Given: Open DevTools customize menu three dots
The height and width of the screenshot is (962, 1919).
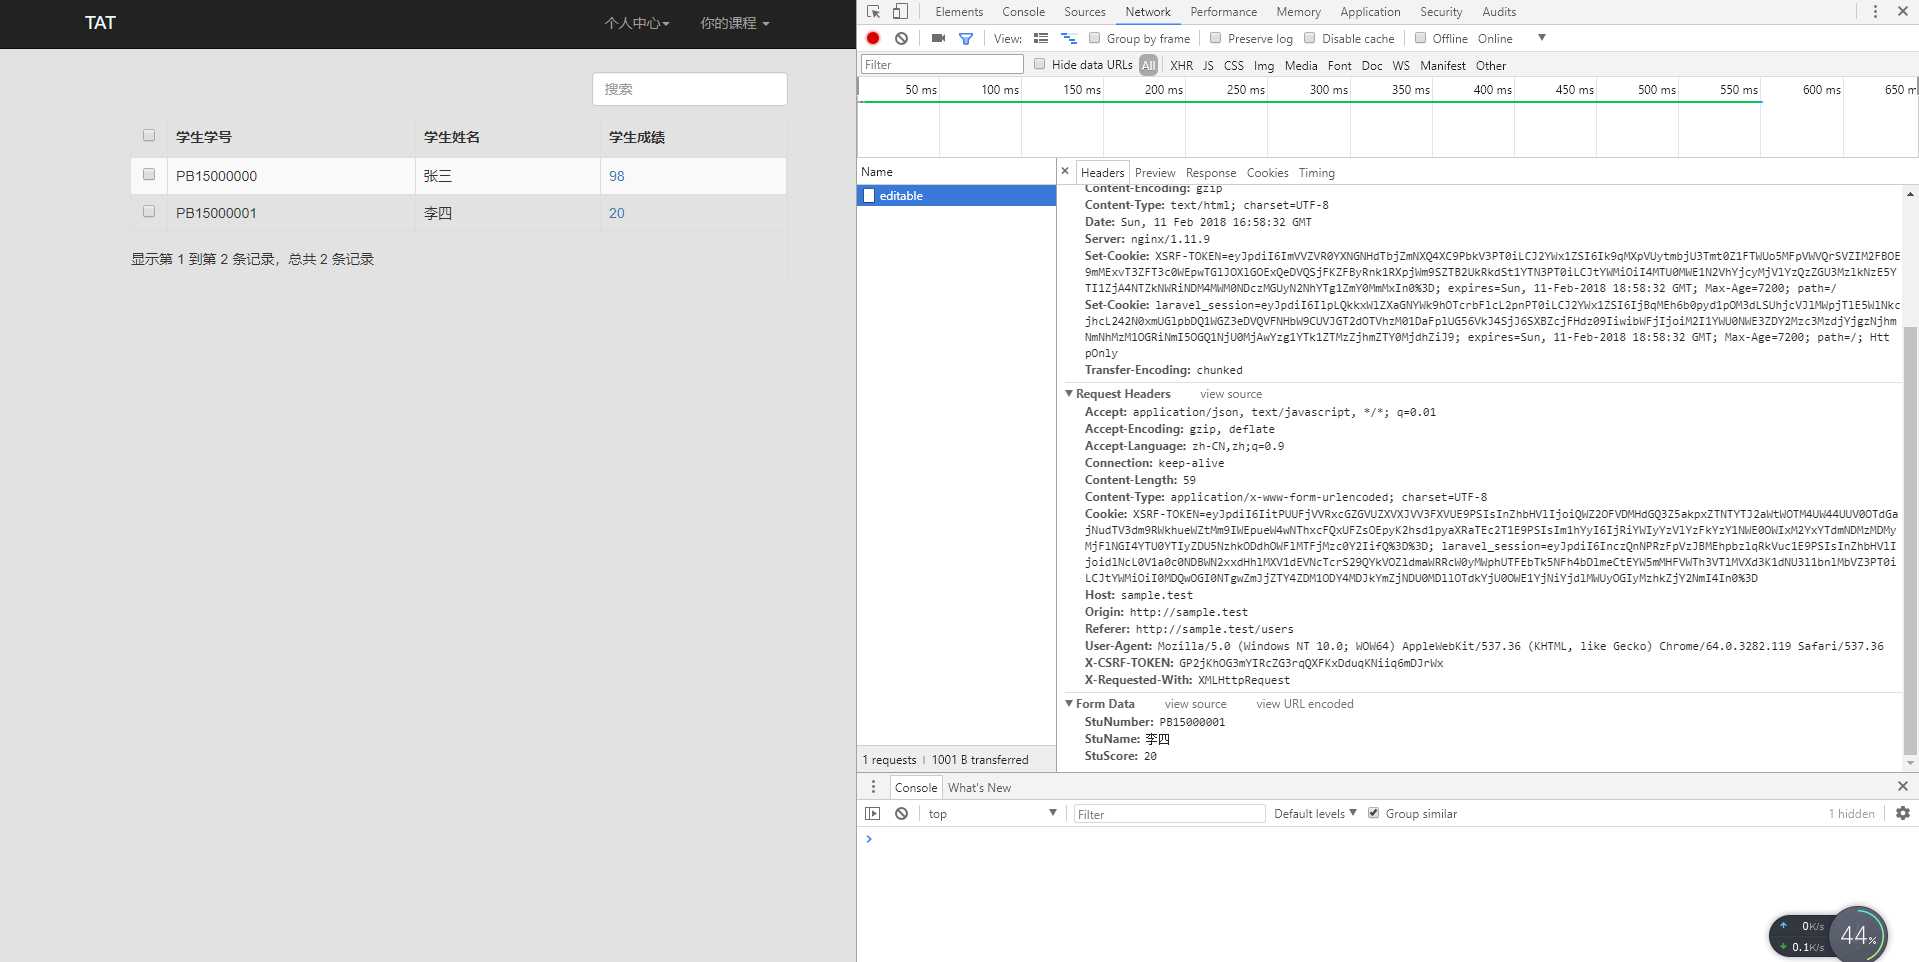Looking at the screenshot, I should tap(1875, 12).
